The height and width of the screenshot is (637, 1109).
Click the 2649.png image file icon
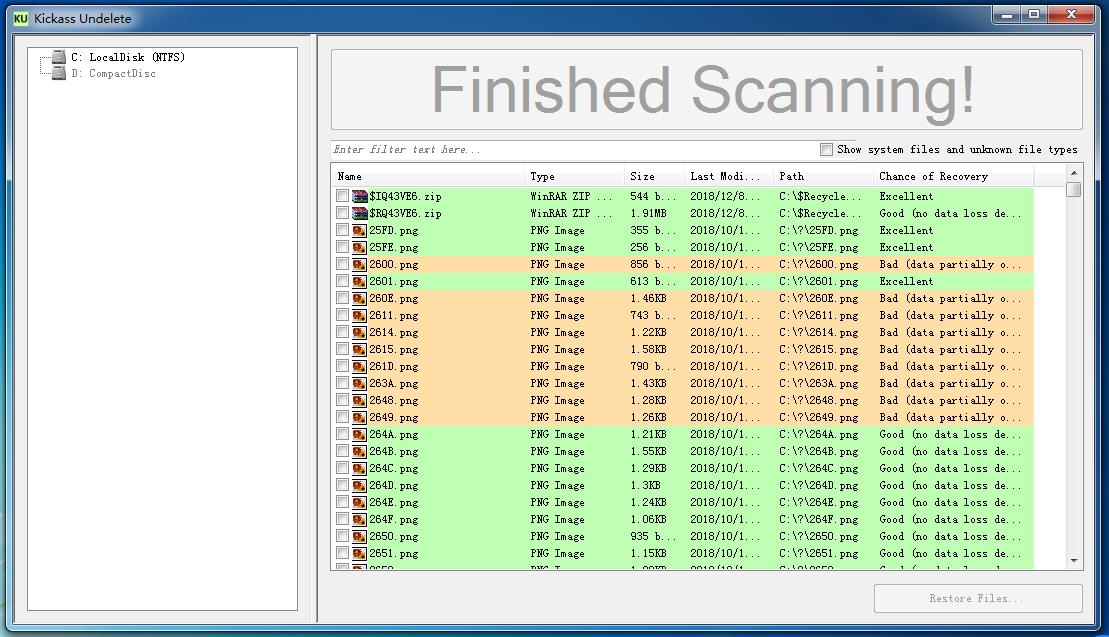tap(360, 417)
